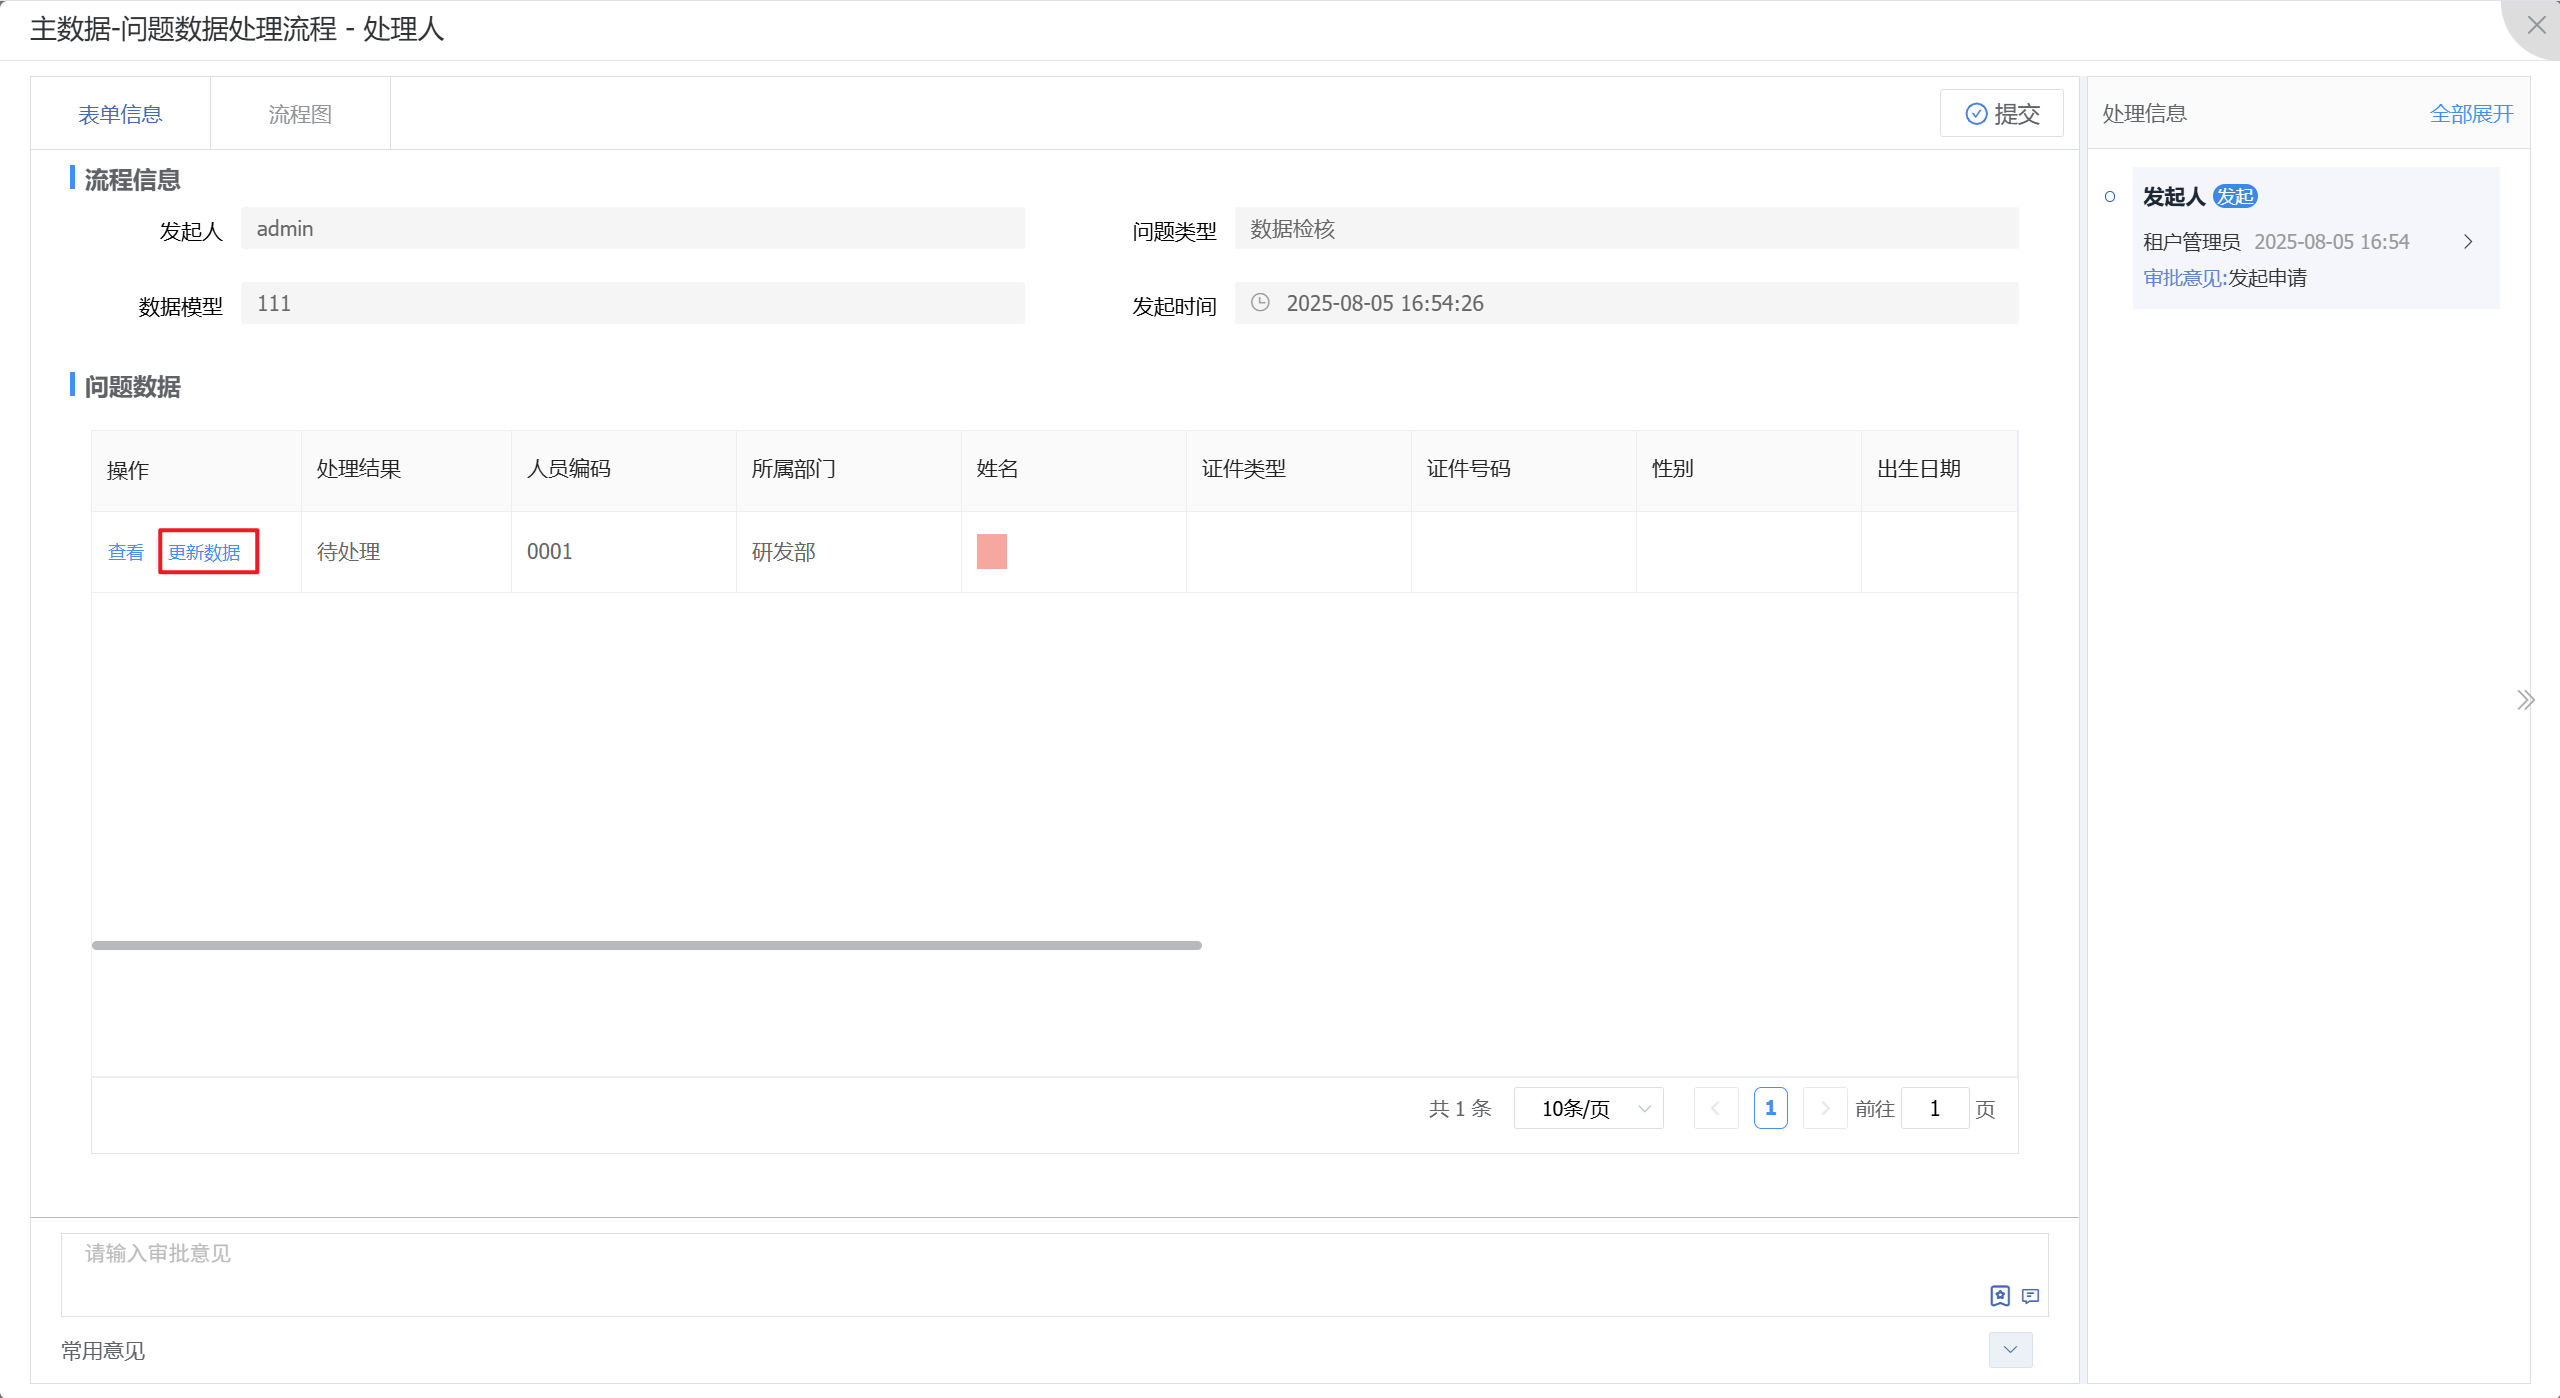Click the bookmark-star icon in opinion box
This screenshot has width=2560, height=1398.
click(1999, 1296)
